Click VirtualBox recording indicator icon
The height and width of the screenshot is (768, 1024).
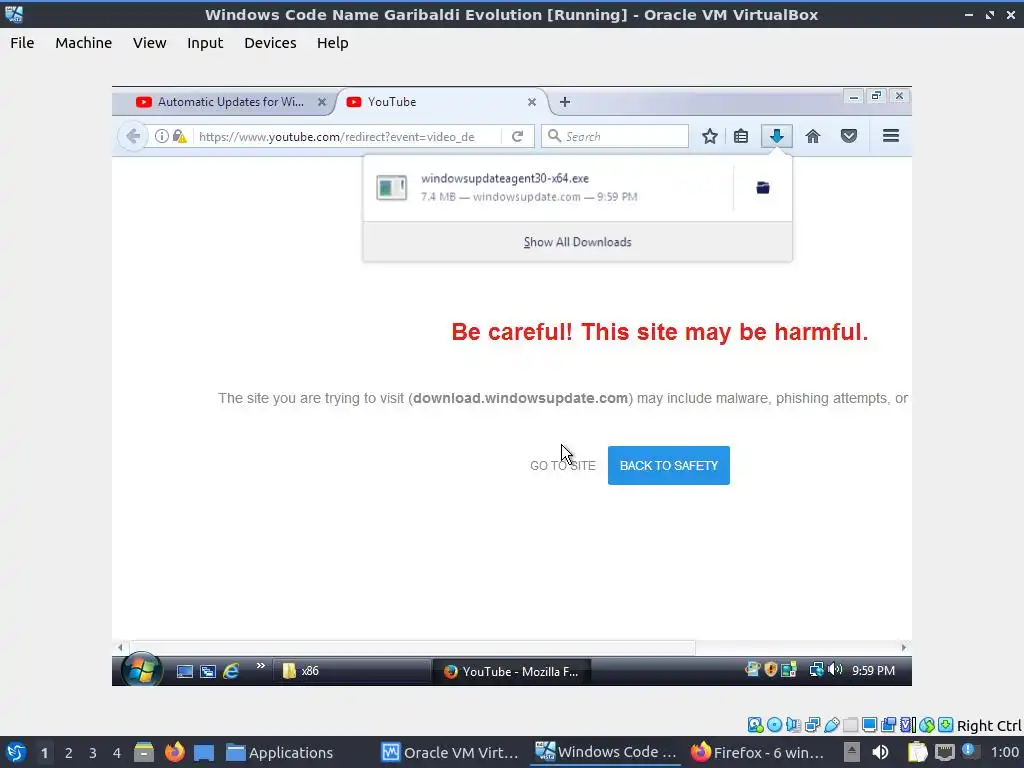point(888,725)
